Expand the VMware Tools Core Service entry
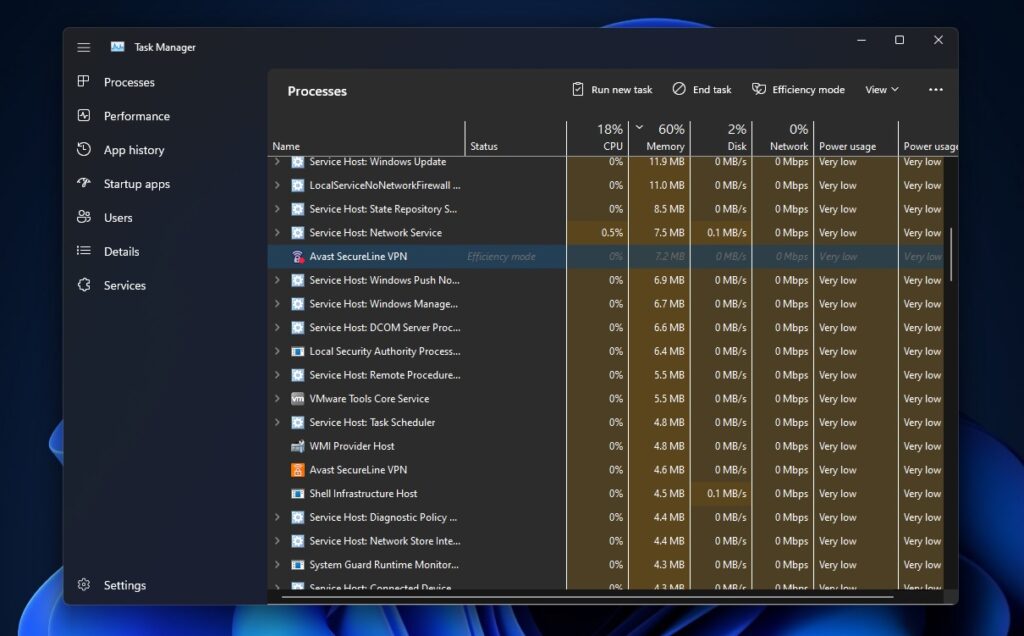Image resolution: width=1024 pixels, height=636 pixels. [x=277, y=398]
